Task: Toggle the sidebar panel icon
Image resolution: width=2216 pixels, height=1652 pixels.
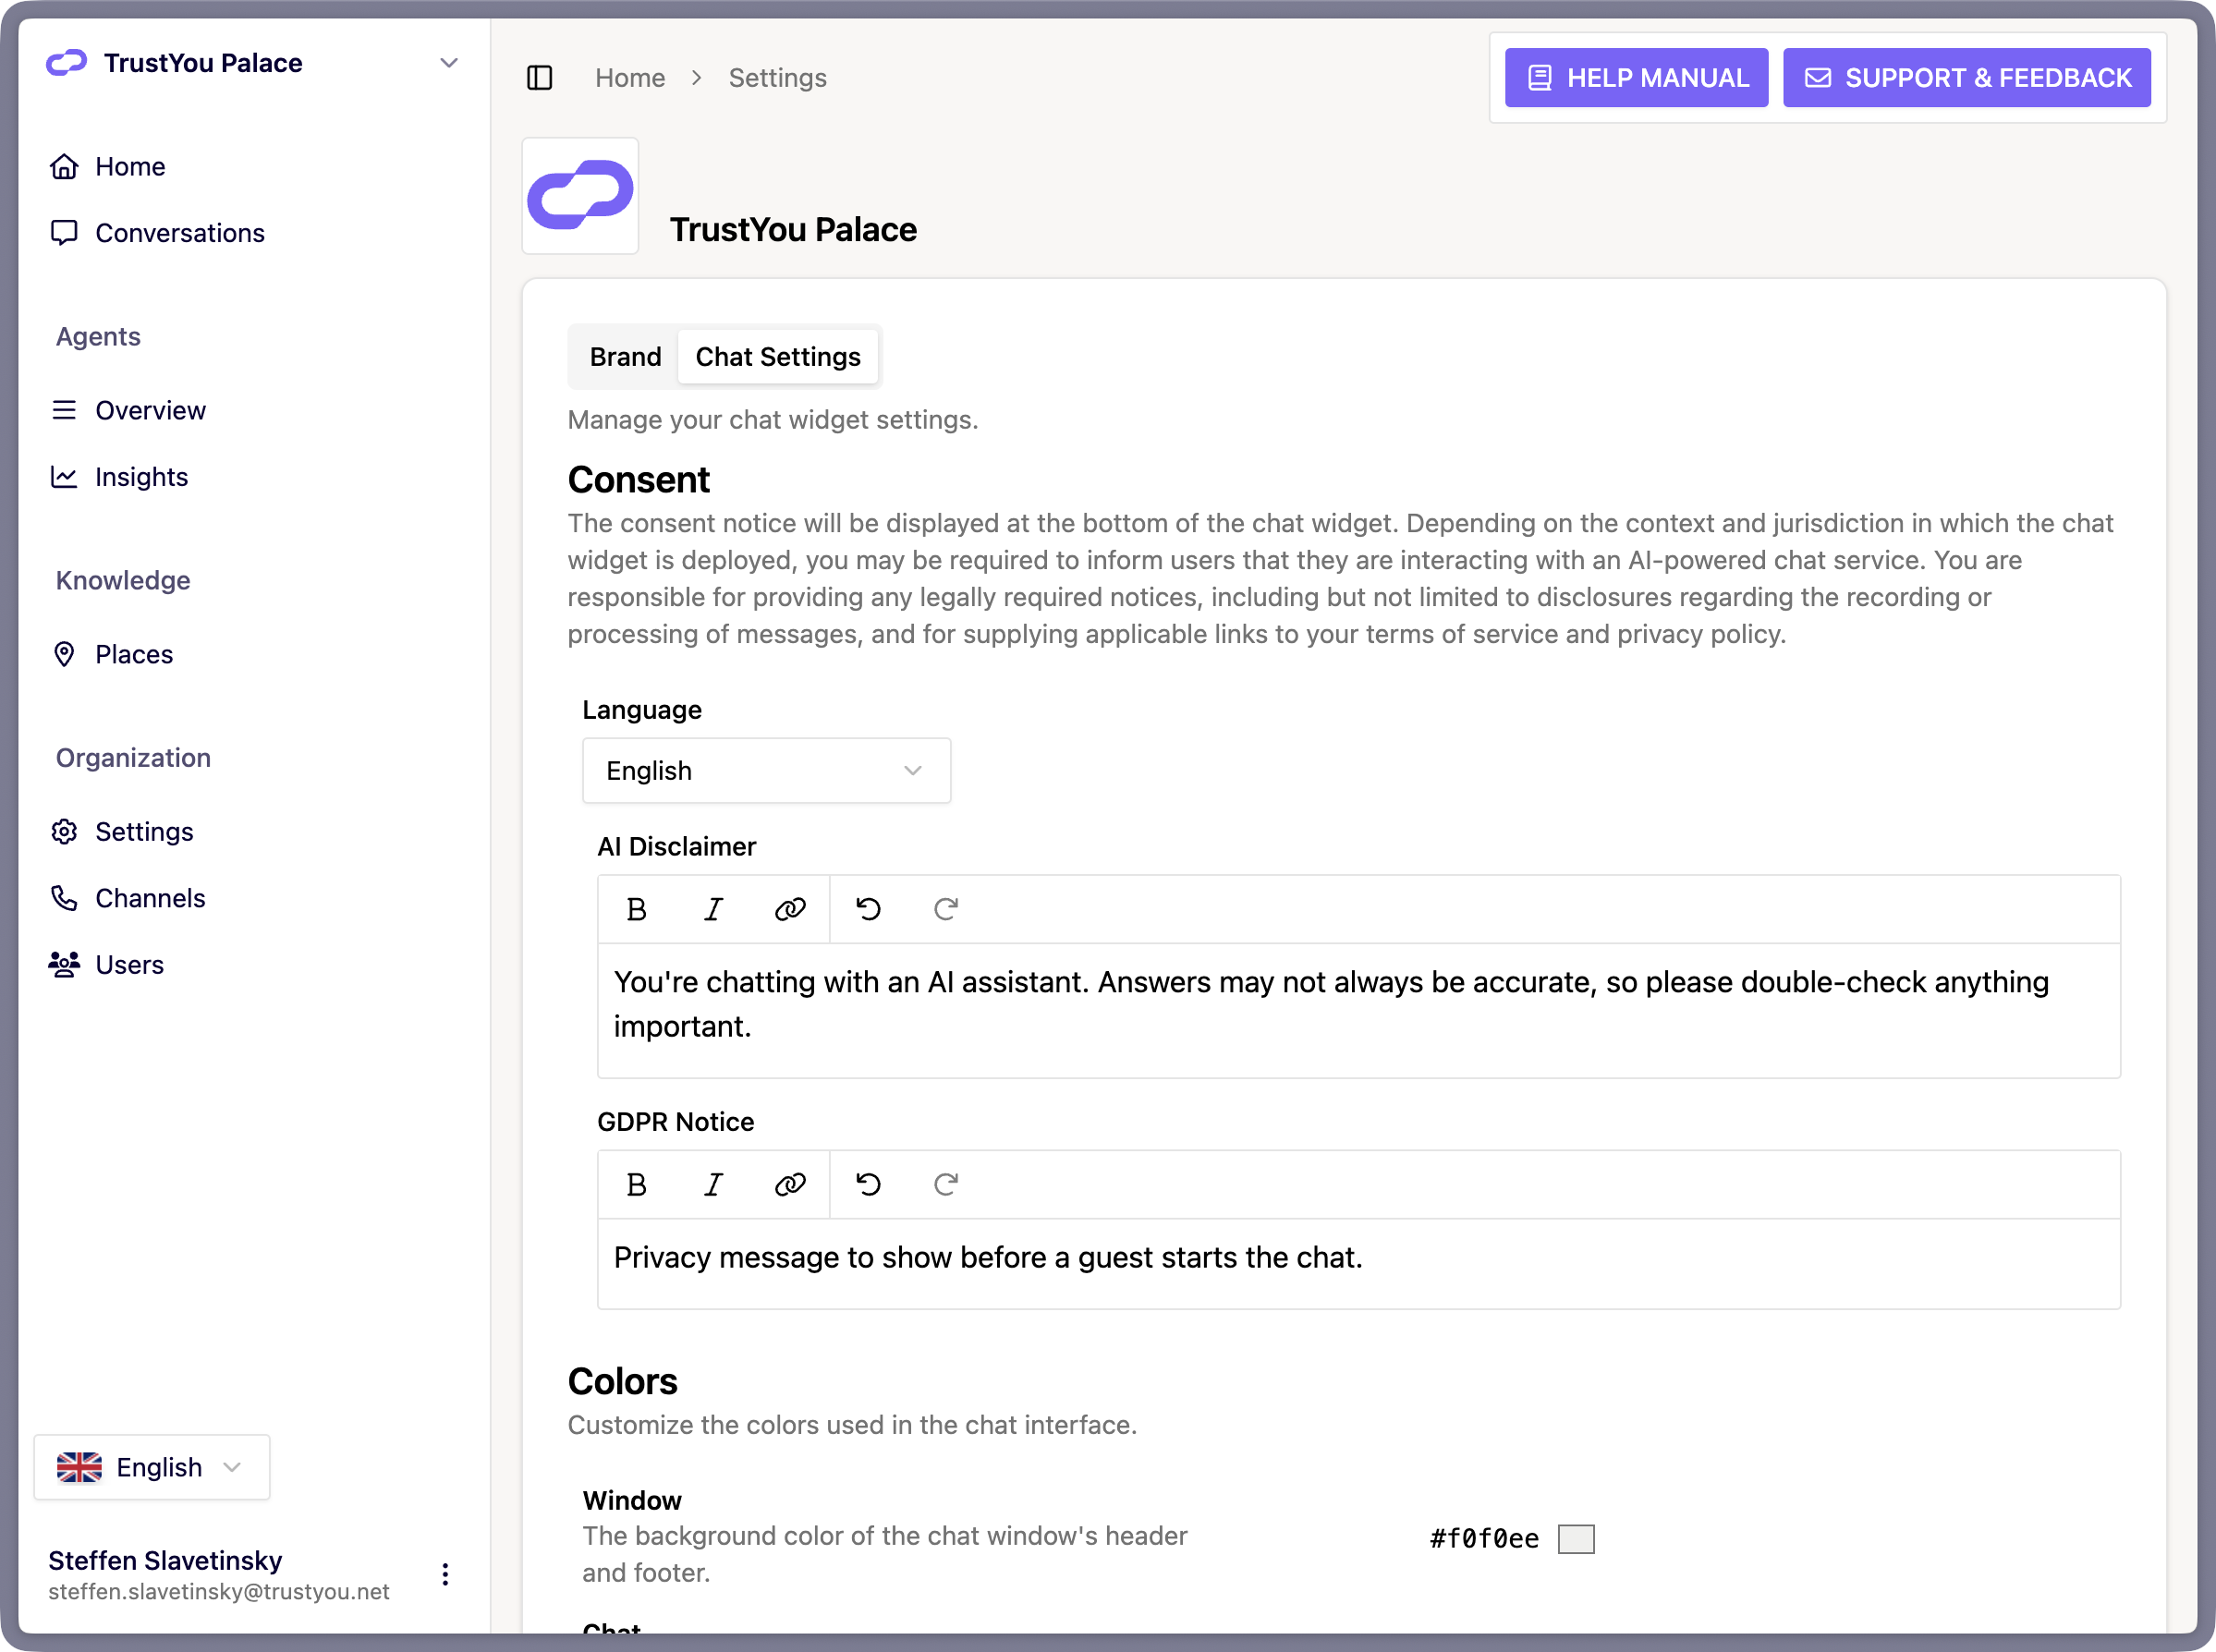Action: coord(539,78)
